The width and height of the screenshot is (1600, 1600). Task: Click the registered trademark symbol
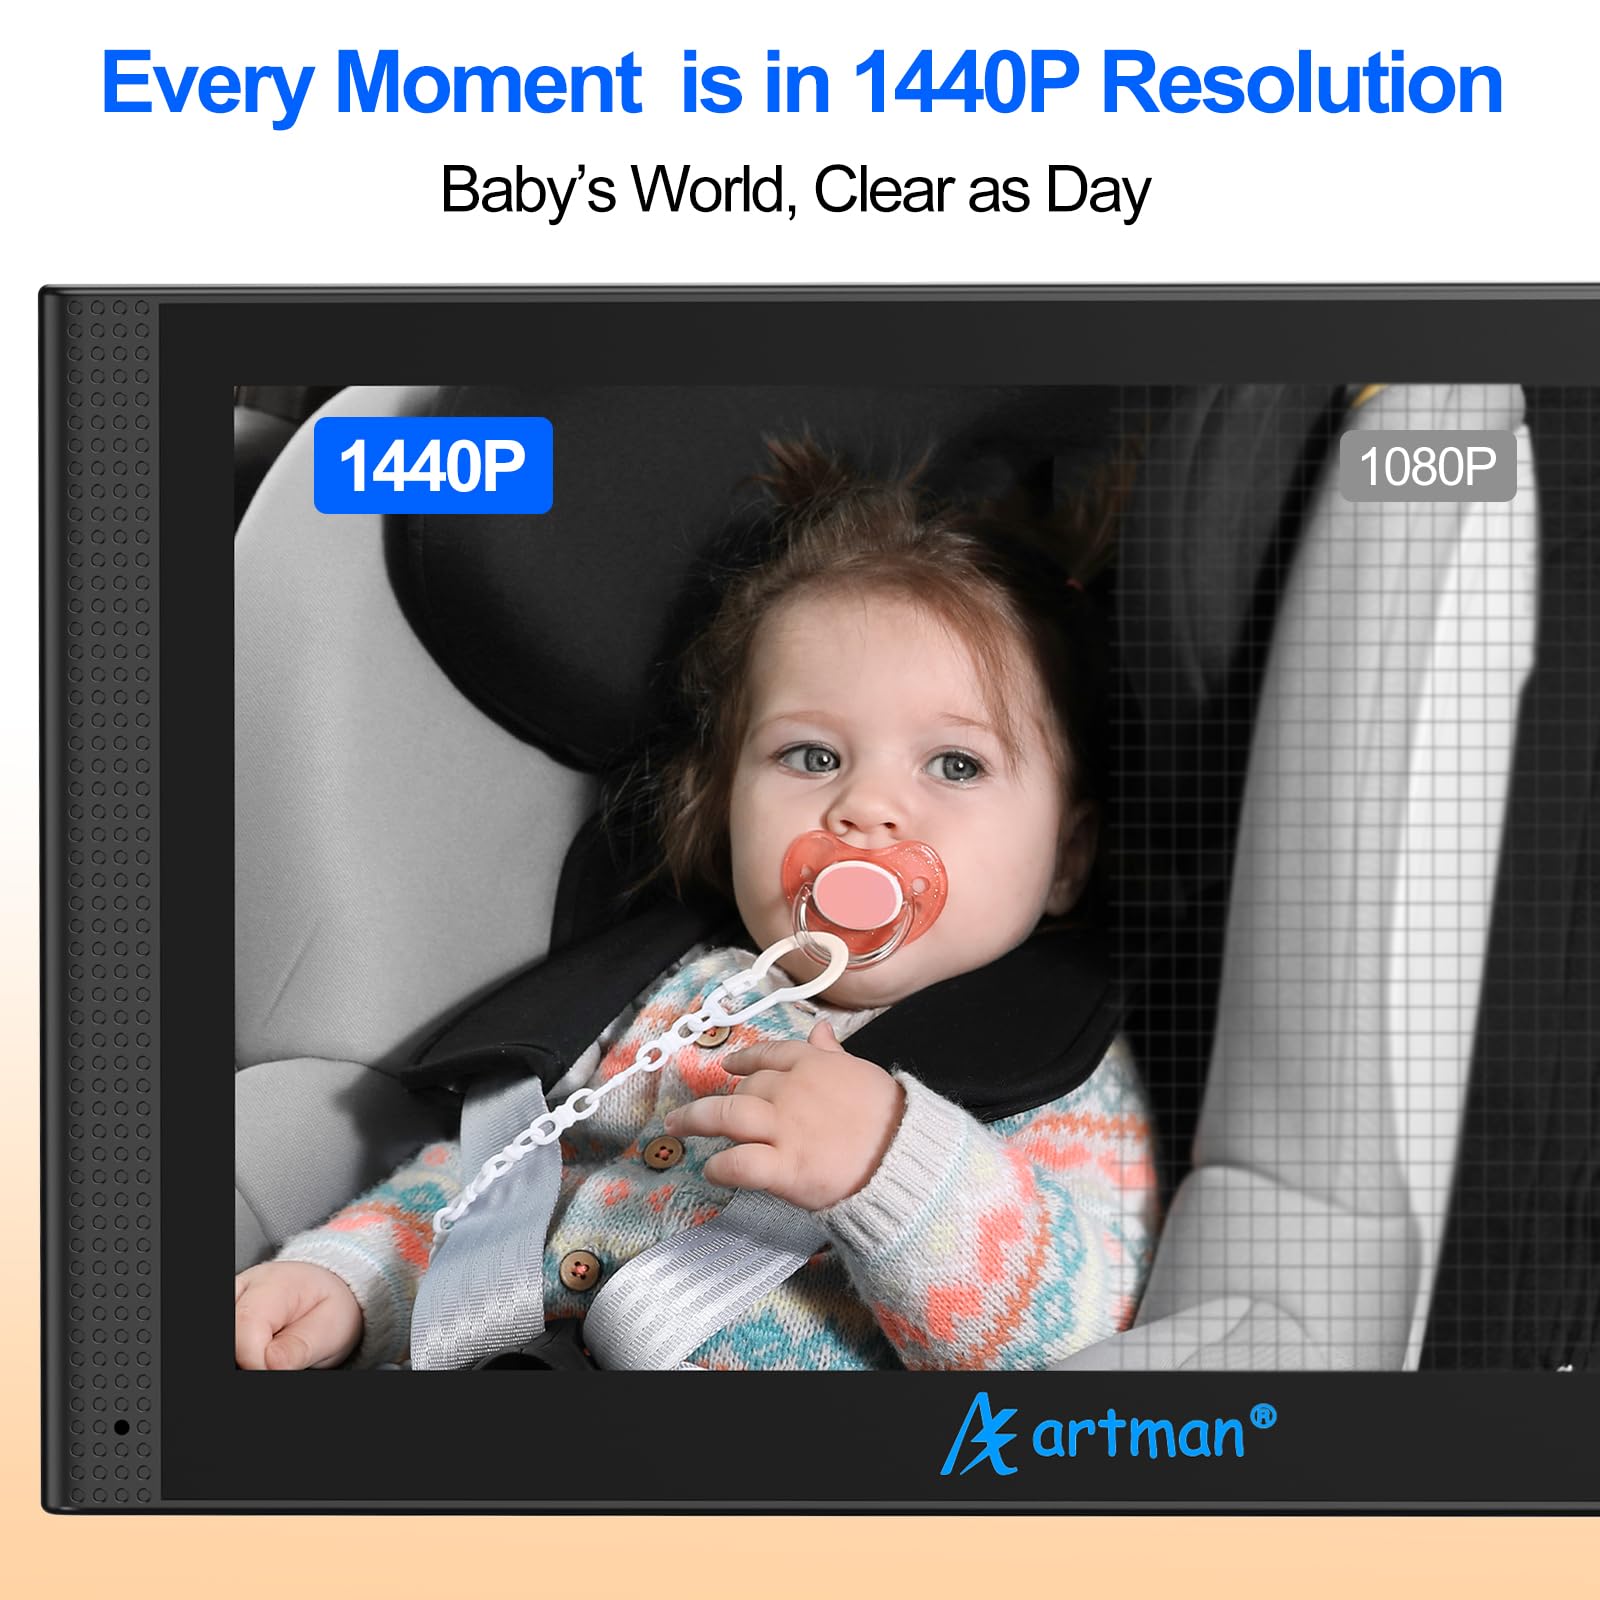coord(1263,1416)
